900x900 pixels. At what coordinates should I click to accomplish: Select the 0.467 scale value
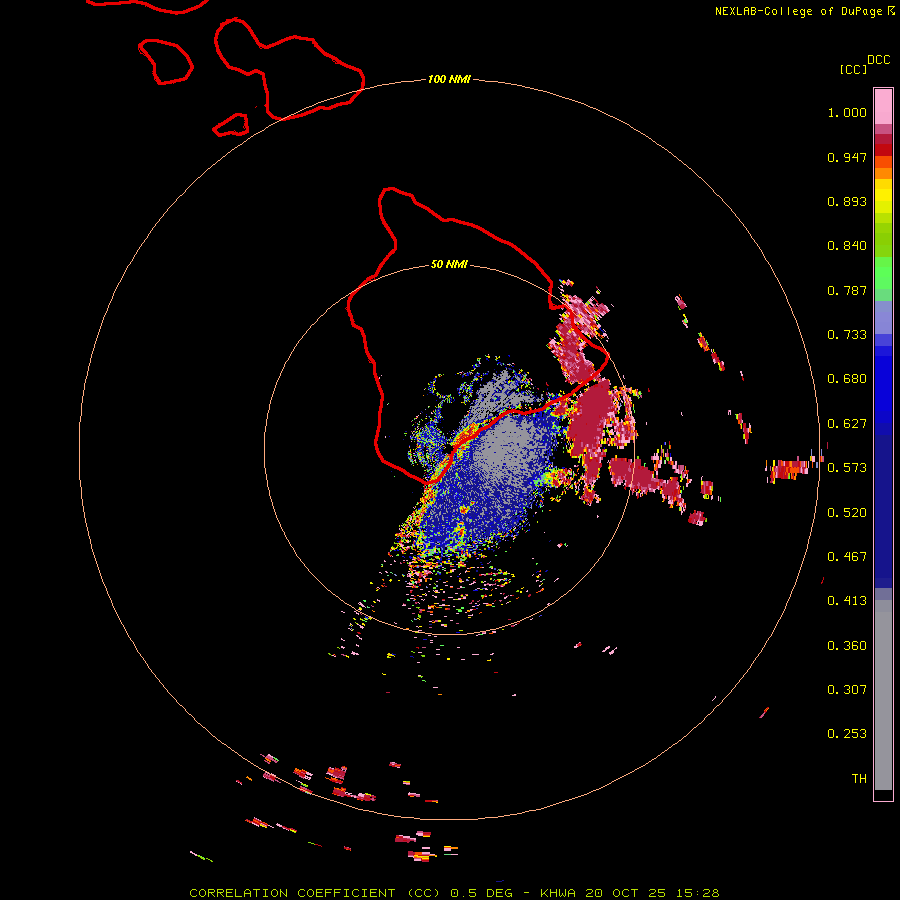pos(847,557)
